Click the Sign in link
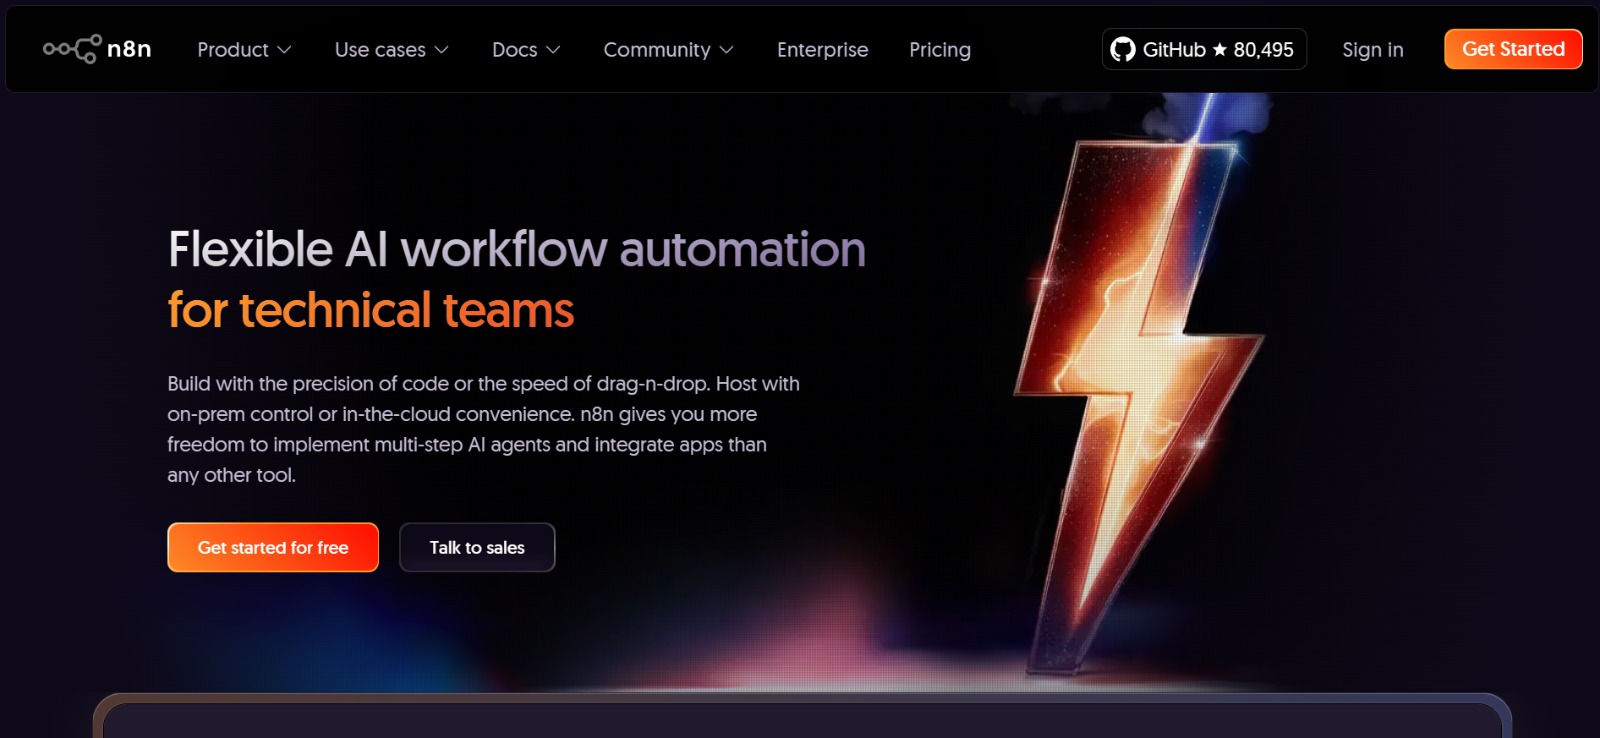Image resolution: width=1600 pixels, height=738 pixels. pyautogui.click(x=1372, y=50)
